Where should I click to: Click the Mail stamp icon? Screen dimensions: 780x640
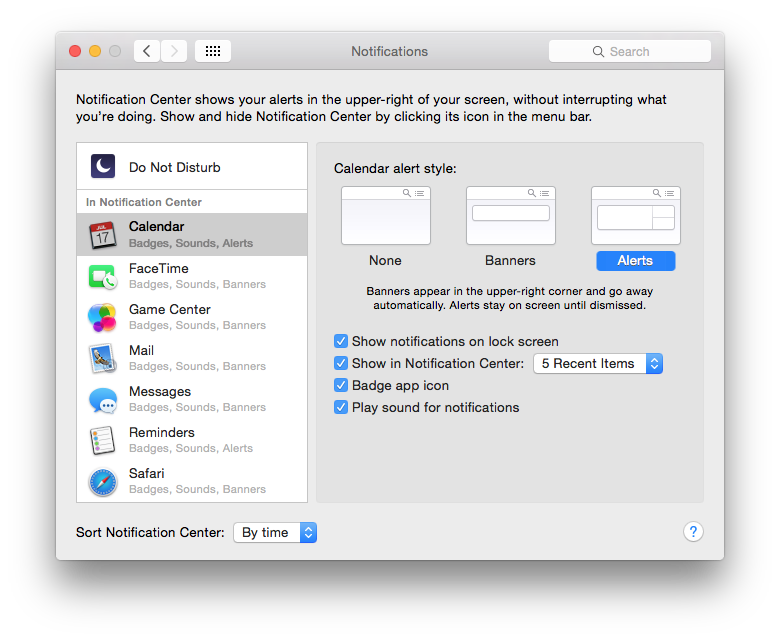click(102, 359)
